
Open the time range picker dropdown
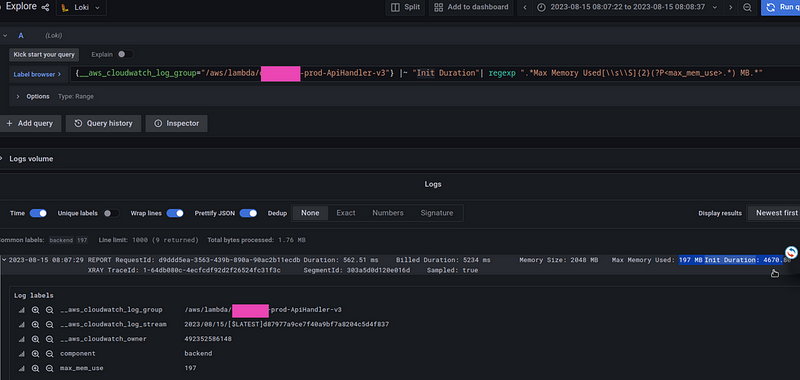(x=627, y=7)
